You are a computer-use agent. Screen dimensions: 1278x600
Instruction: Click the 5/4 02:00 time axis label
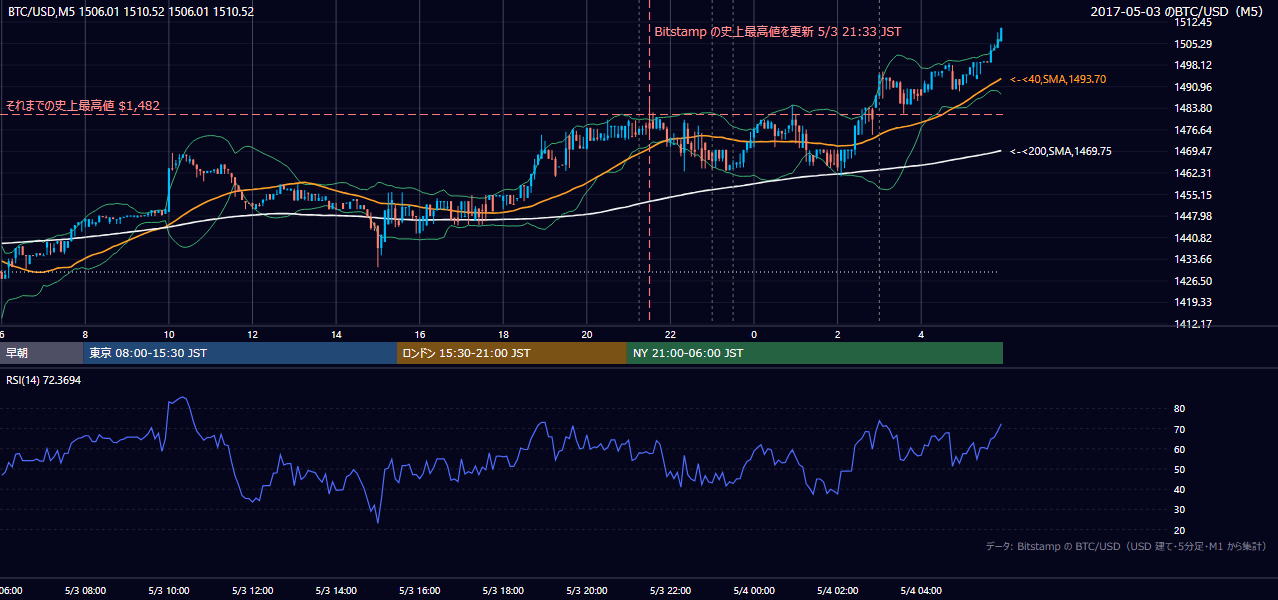[836, 591]
